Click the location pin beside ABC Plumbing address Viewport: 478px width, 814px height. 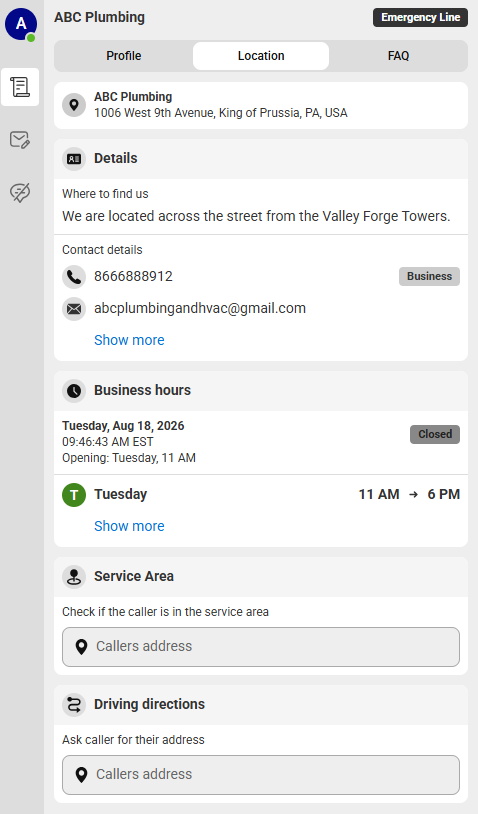pyautogui.click(x=74, y=105)
